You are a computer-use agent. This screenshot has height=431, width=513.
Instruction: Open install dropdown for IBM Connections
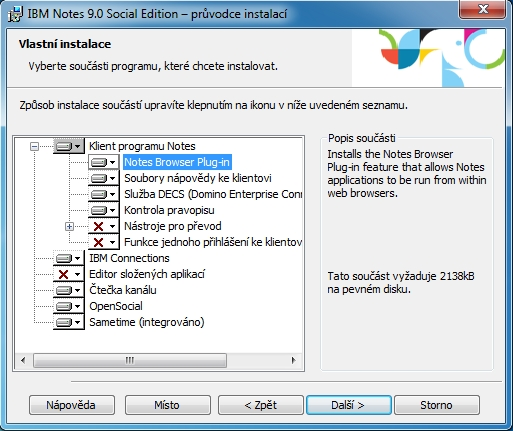pos(69,258)
